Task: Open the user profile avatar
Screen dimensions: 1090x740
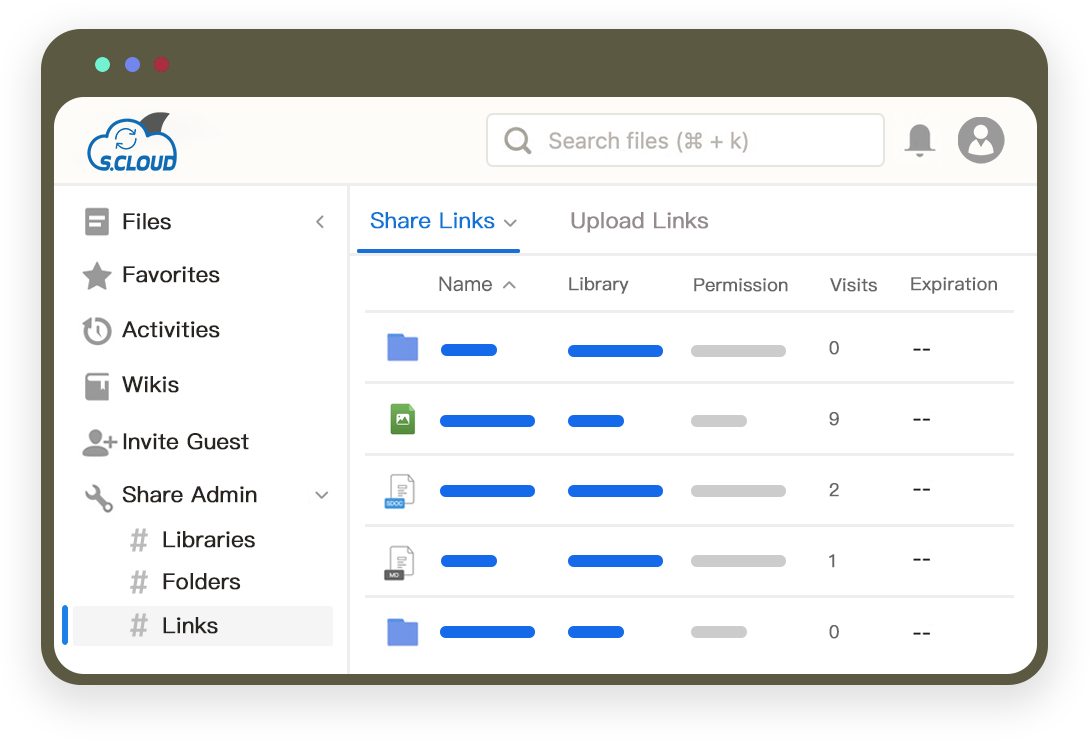Action: pyautogui.click(x=980, y=140)
